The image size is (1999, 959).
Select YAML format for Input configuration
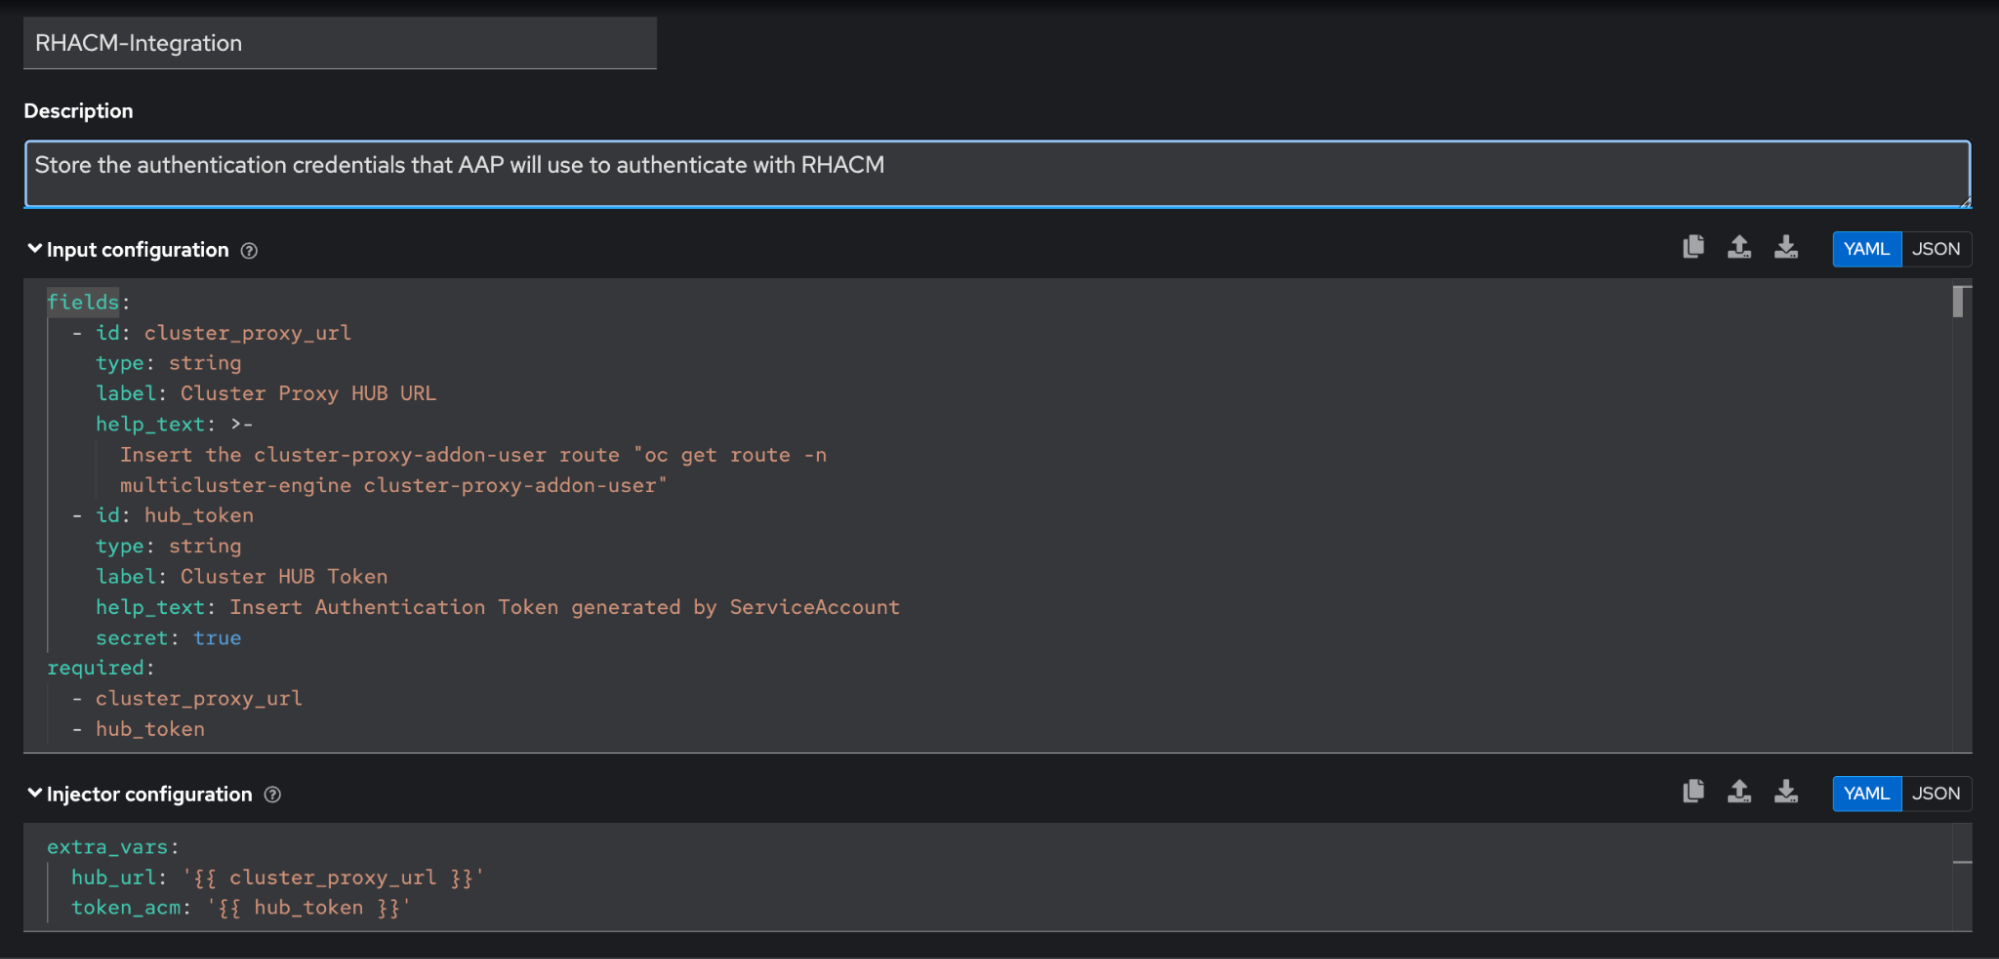1866,249
